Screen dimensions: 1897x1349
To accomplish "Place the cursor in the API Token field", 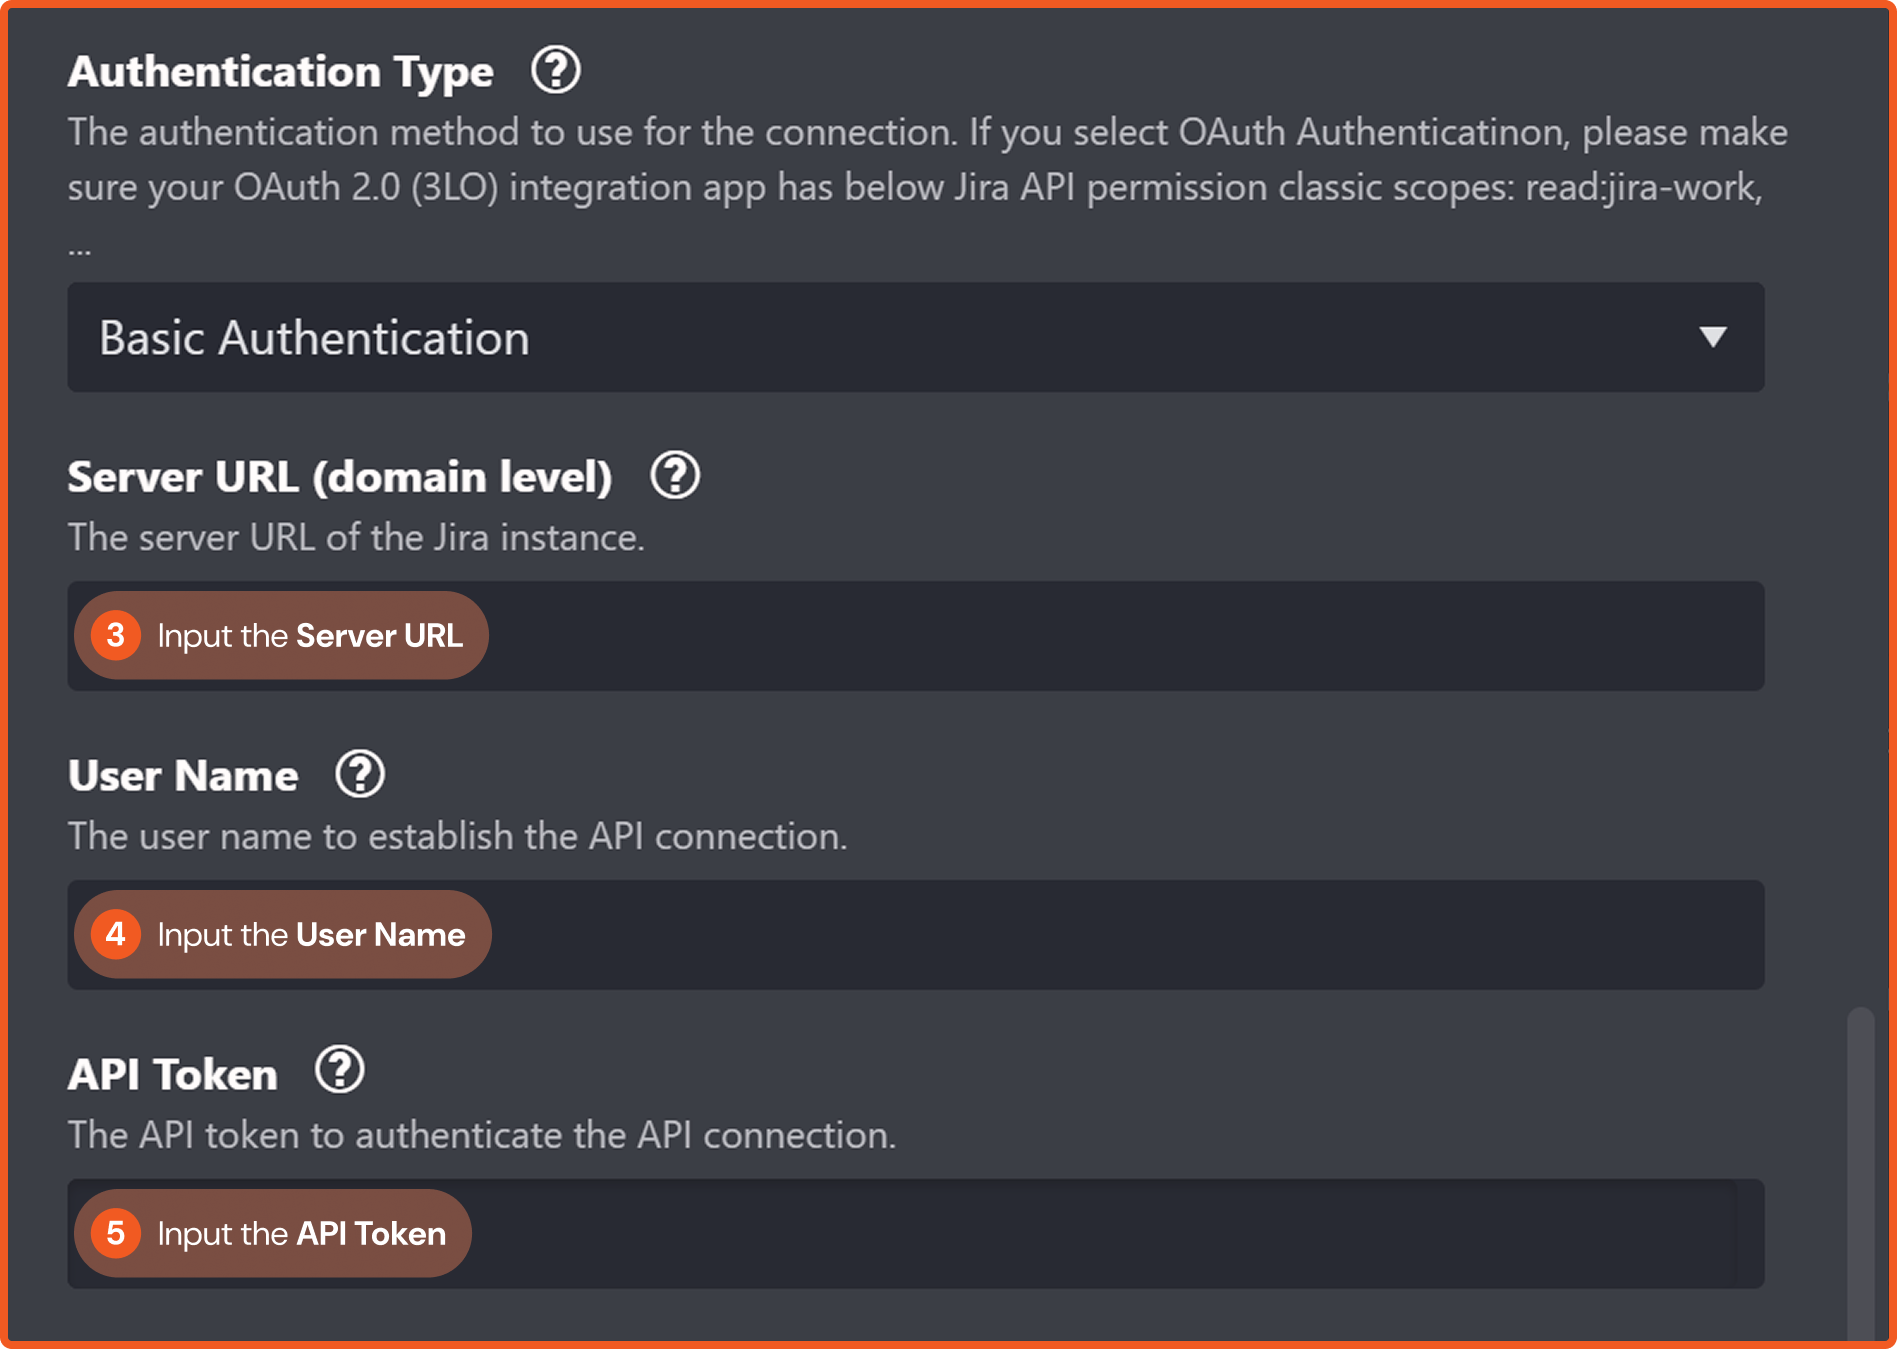I will tap(1100, 1234).
